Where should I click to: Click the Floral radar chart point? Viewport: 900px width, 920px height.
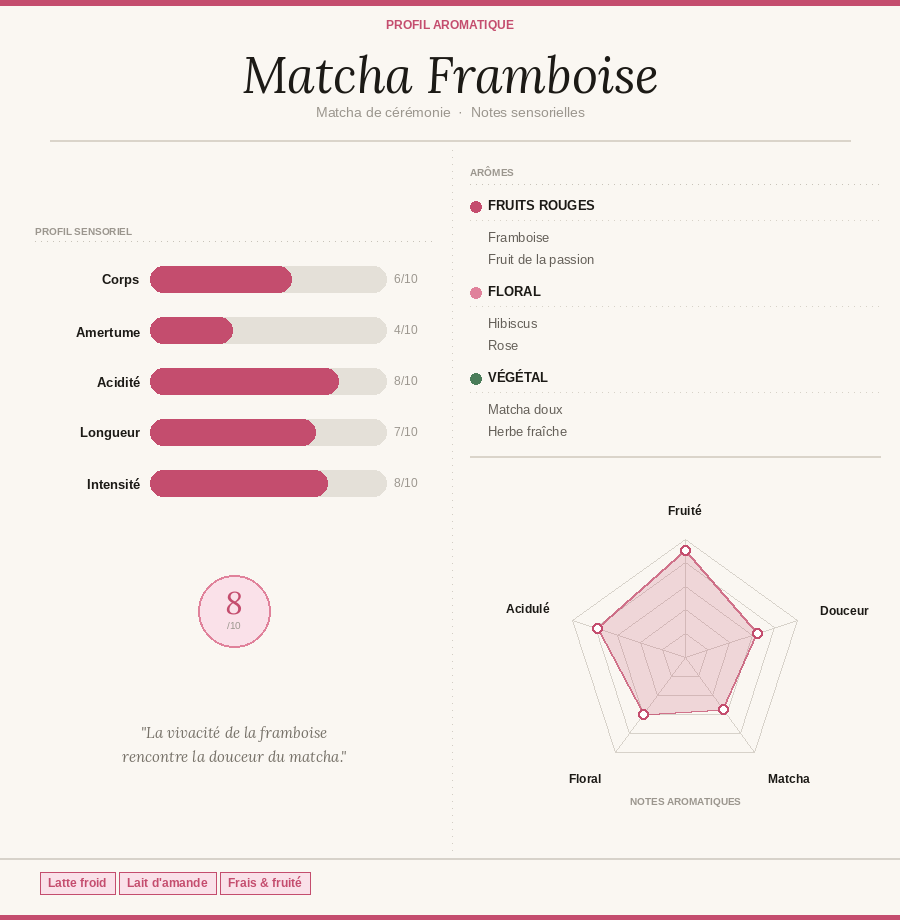(x=643, y=714)
